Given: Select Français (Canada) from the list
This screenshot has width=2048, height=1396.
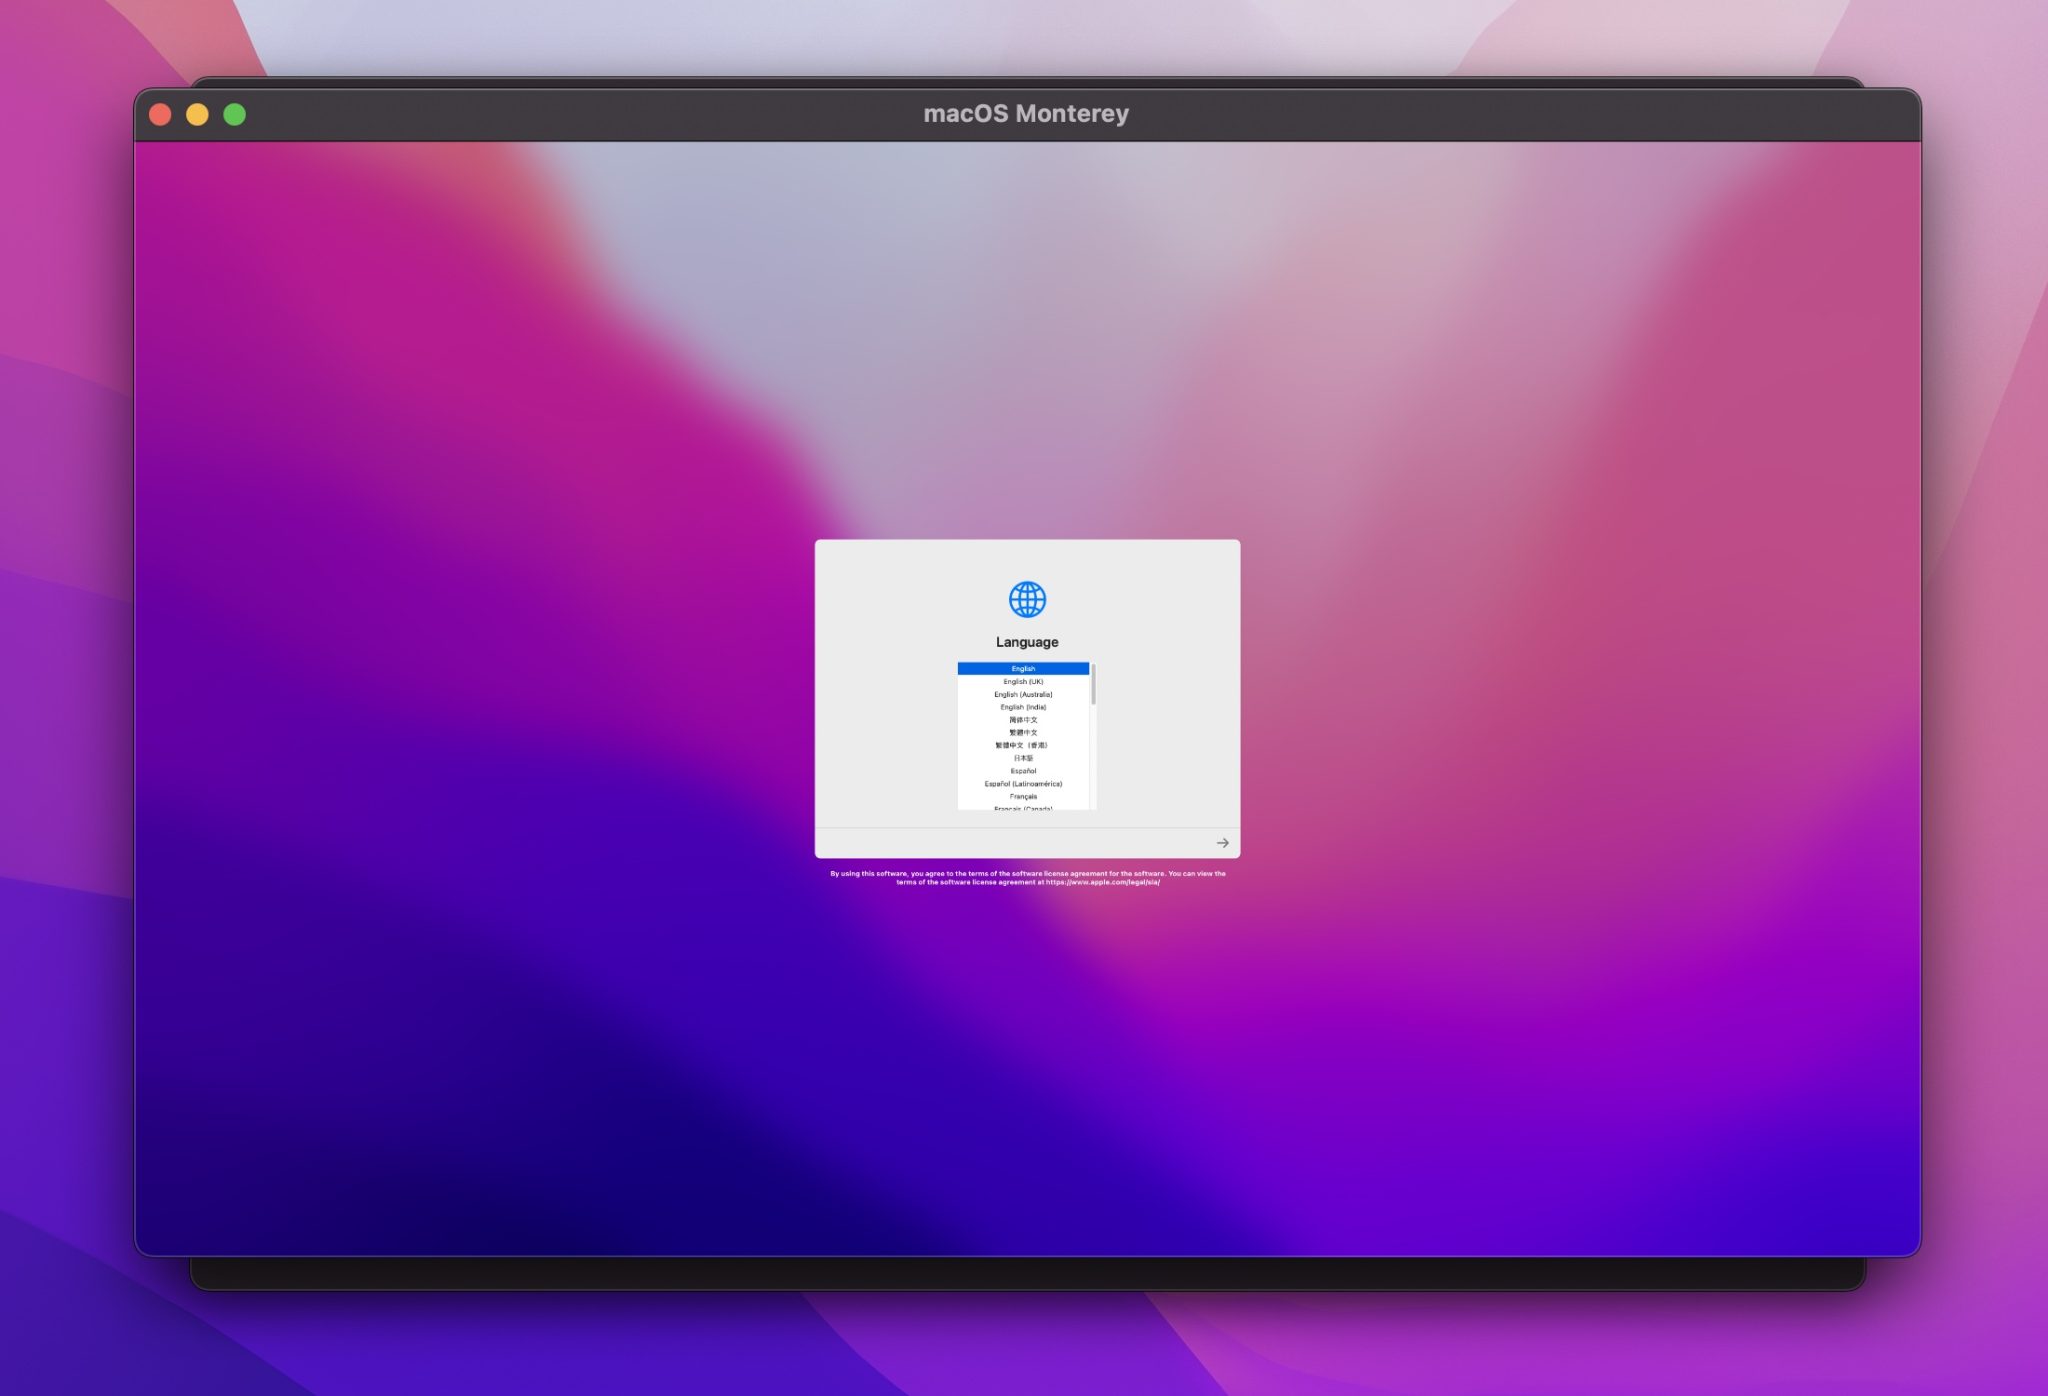Looking at the screenshot, I should [1022, 808].
